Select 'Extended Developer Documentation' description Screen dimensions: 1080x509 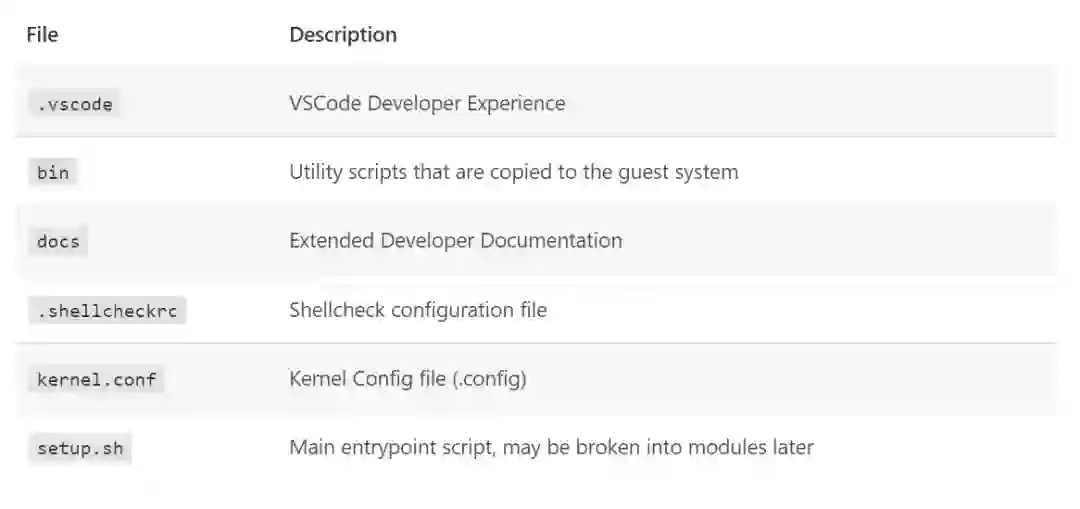click(455, 241)
